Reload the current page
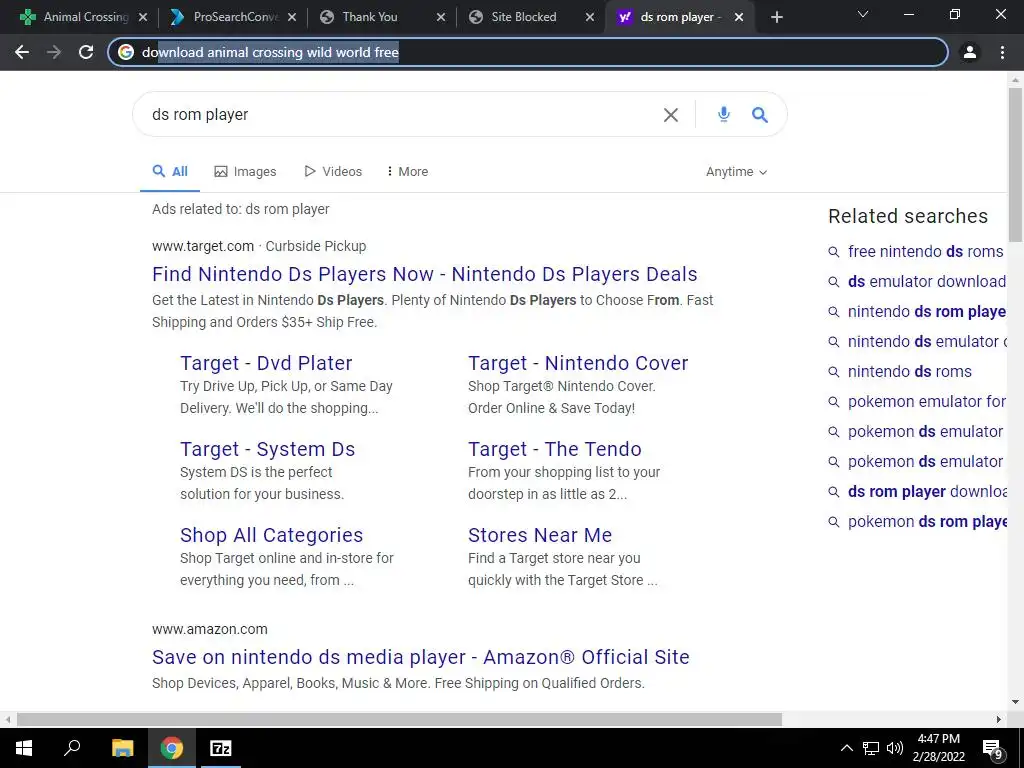1024x768 pixels. 86,52
